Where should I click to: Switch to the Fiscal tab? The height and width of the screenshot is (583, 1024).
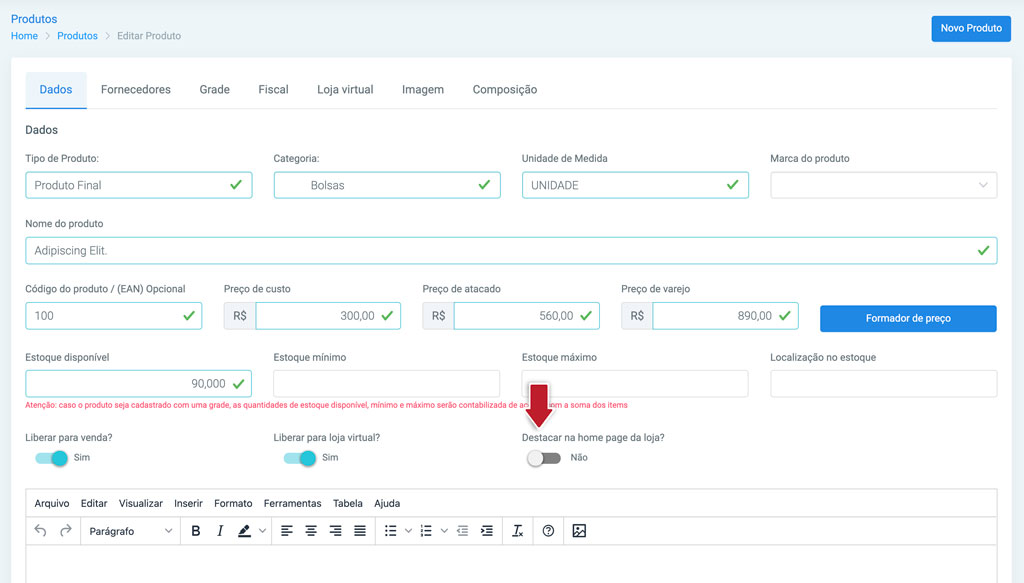point(273,89)
